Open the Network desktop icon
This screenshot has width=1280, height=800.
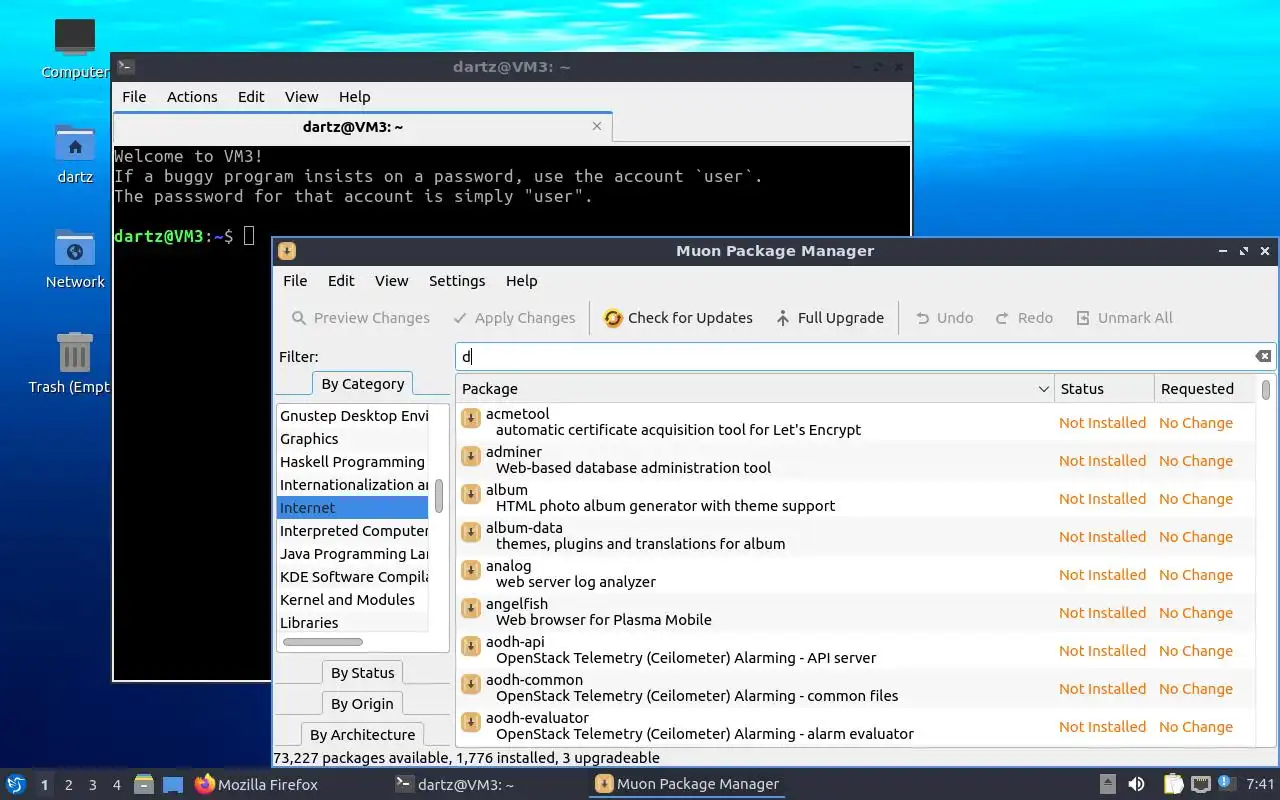pos(75,260)
